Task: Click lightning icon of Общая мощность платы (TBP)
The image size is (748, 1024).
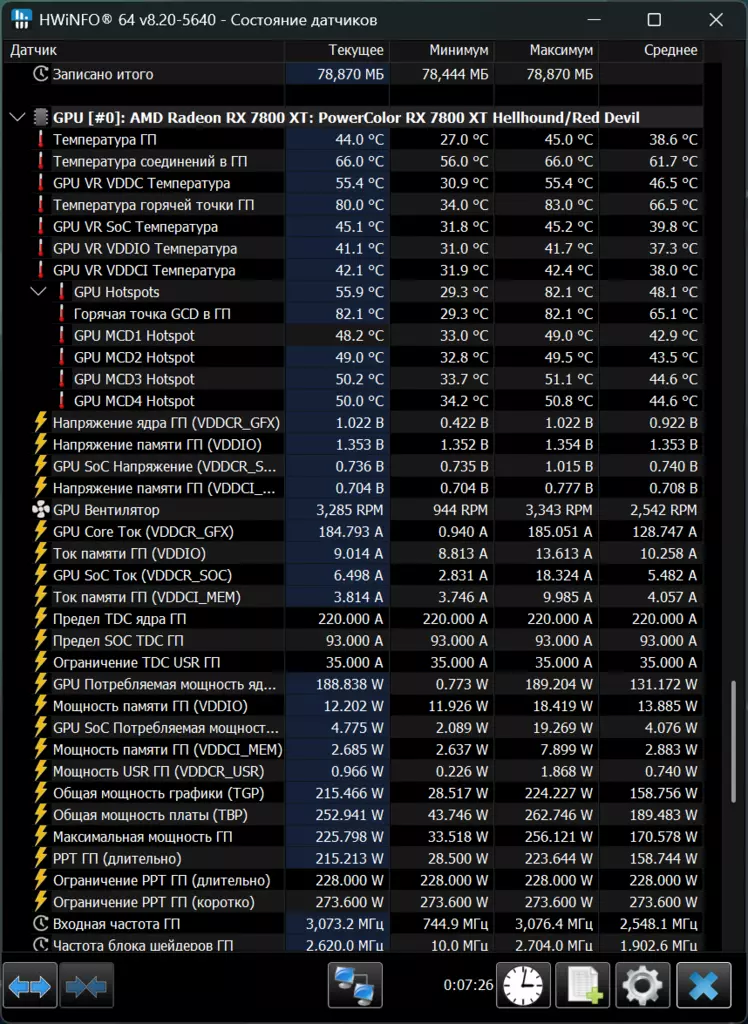Action: pos(41,814)
